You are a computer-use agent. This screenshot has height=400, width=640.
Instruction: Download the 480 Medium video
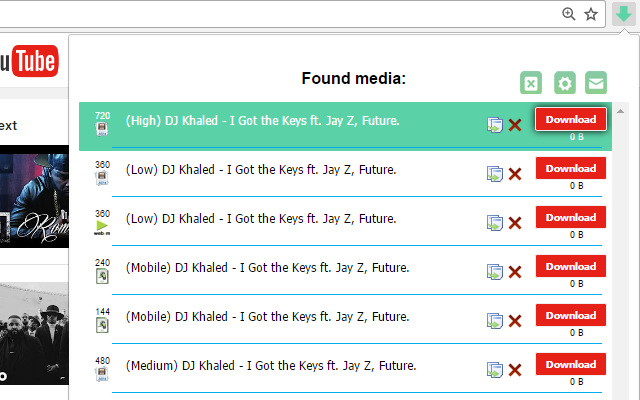pyautogui.click(x=571, y=364)
